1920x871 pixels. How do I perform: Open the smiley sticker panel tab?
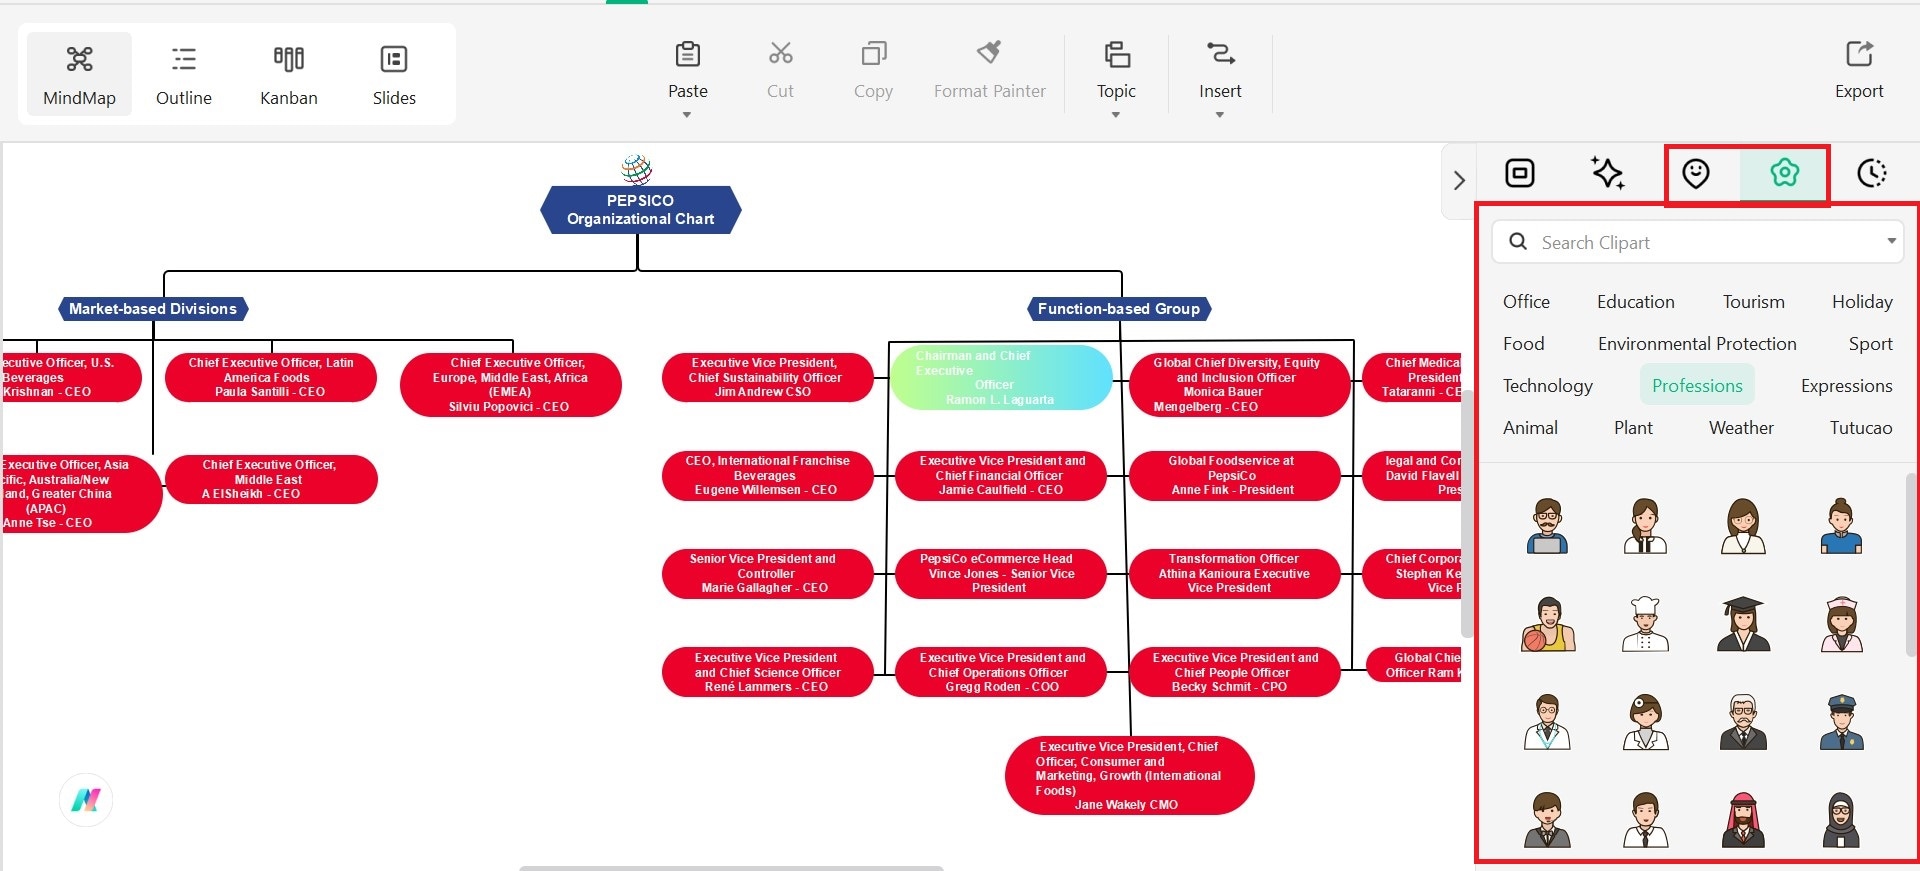pyautogui.click(x=1696, y=174)
